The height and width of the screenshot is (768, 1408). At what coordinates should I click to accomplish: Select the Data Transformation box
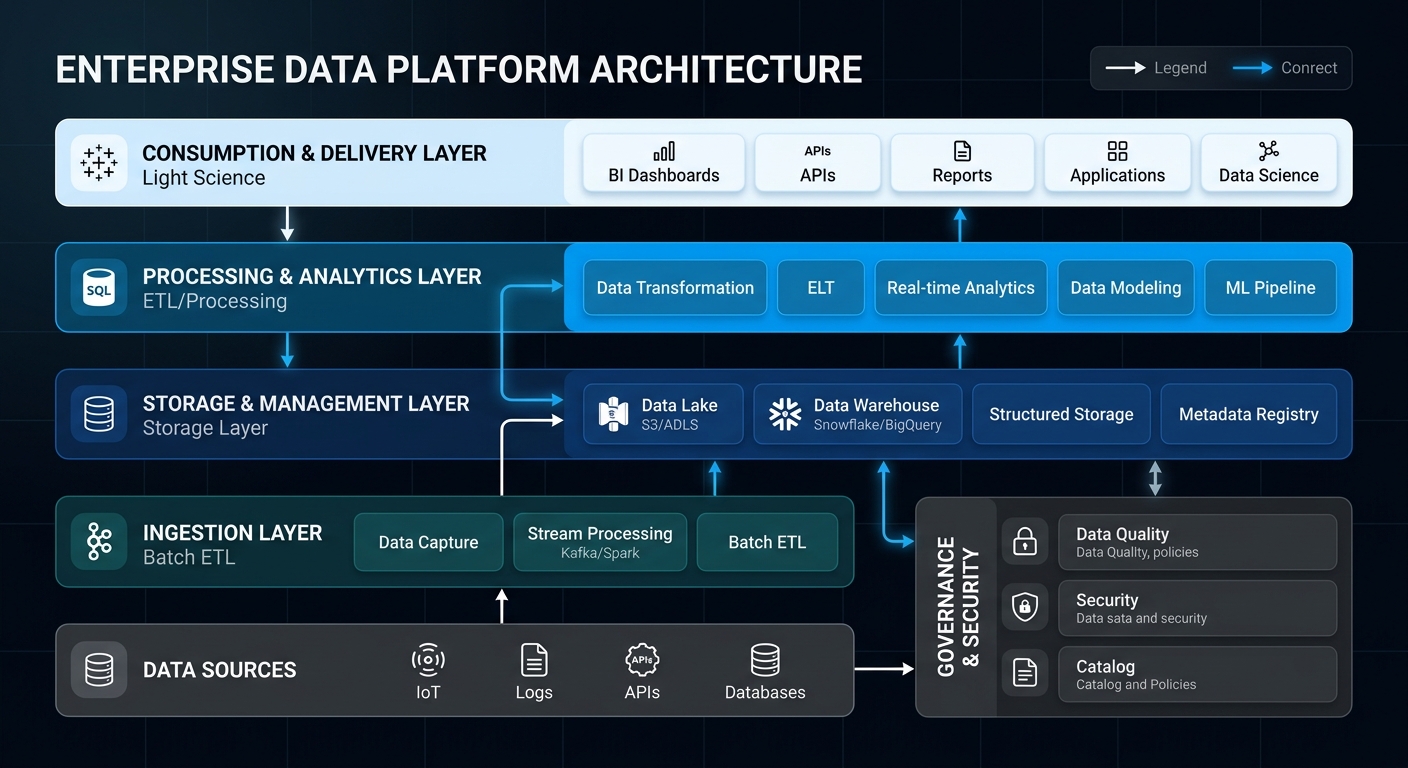[675, 288]
